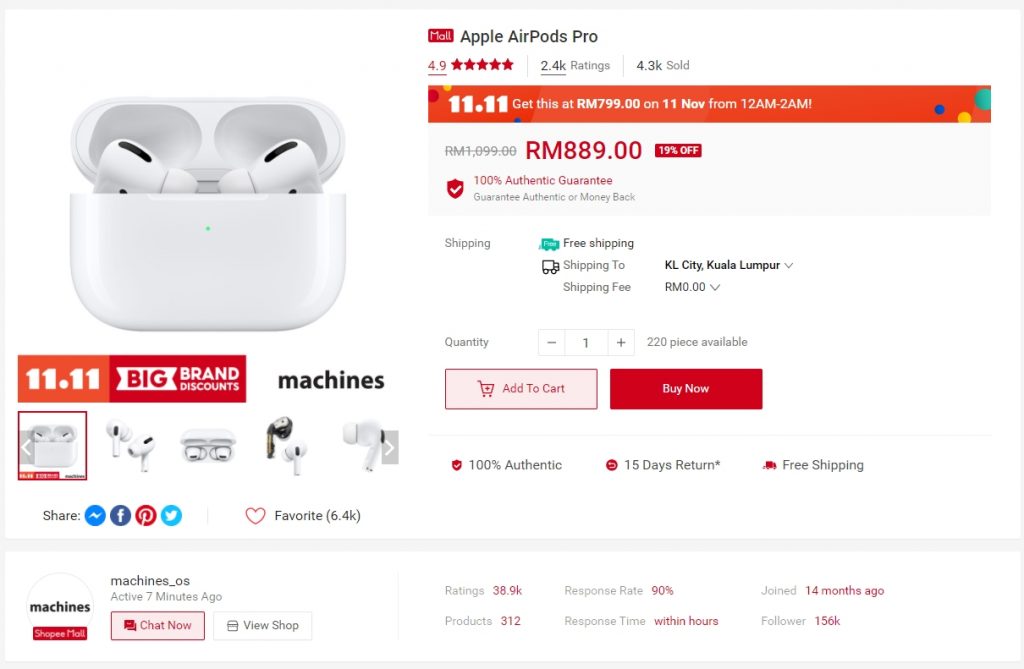Increase quantity with the plus button
The width and height of the screenshot is (1024, 669).
pyautogui.click(x=621, y=343)
